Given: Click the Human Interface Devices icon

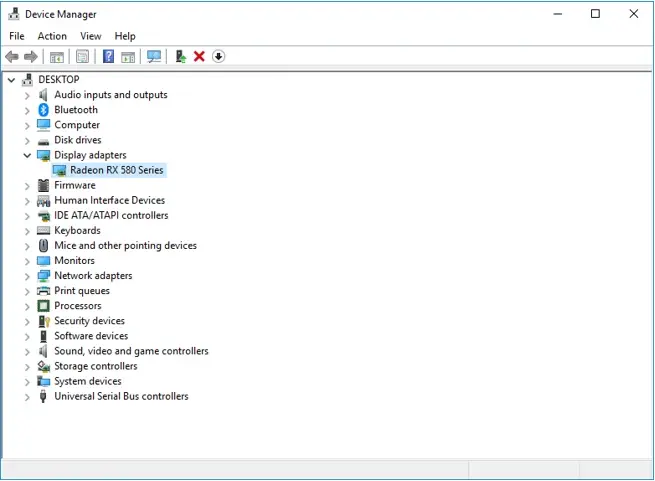Looking at the screenshot, I should pyautogui.click(x=43, y=201).
